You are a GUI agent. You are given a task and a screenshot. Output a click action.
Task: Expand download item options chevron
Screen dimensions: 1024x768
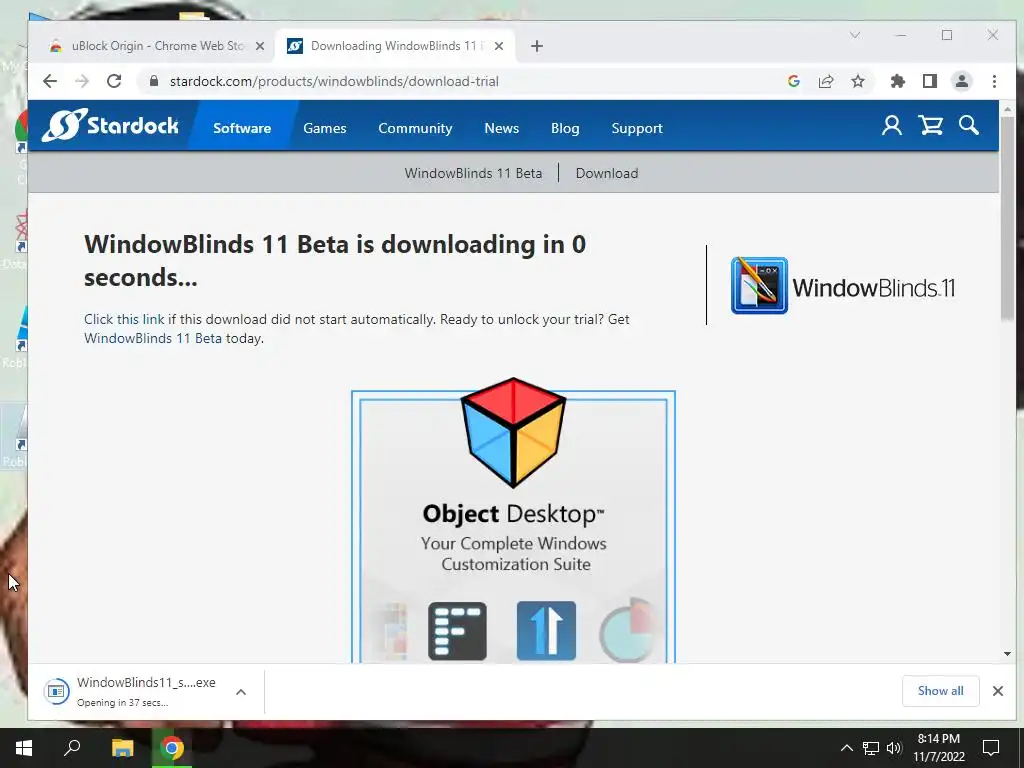click(241, 692)
